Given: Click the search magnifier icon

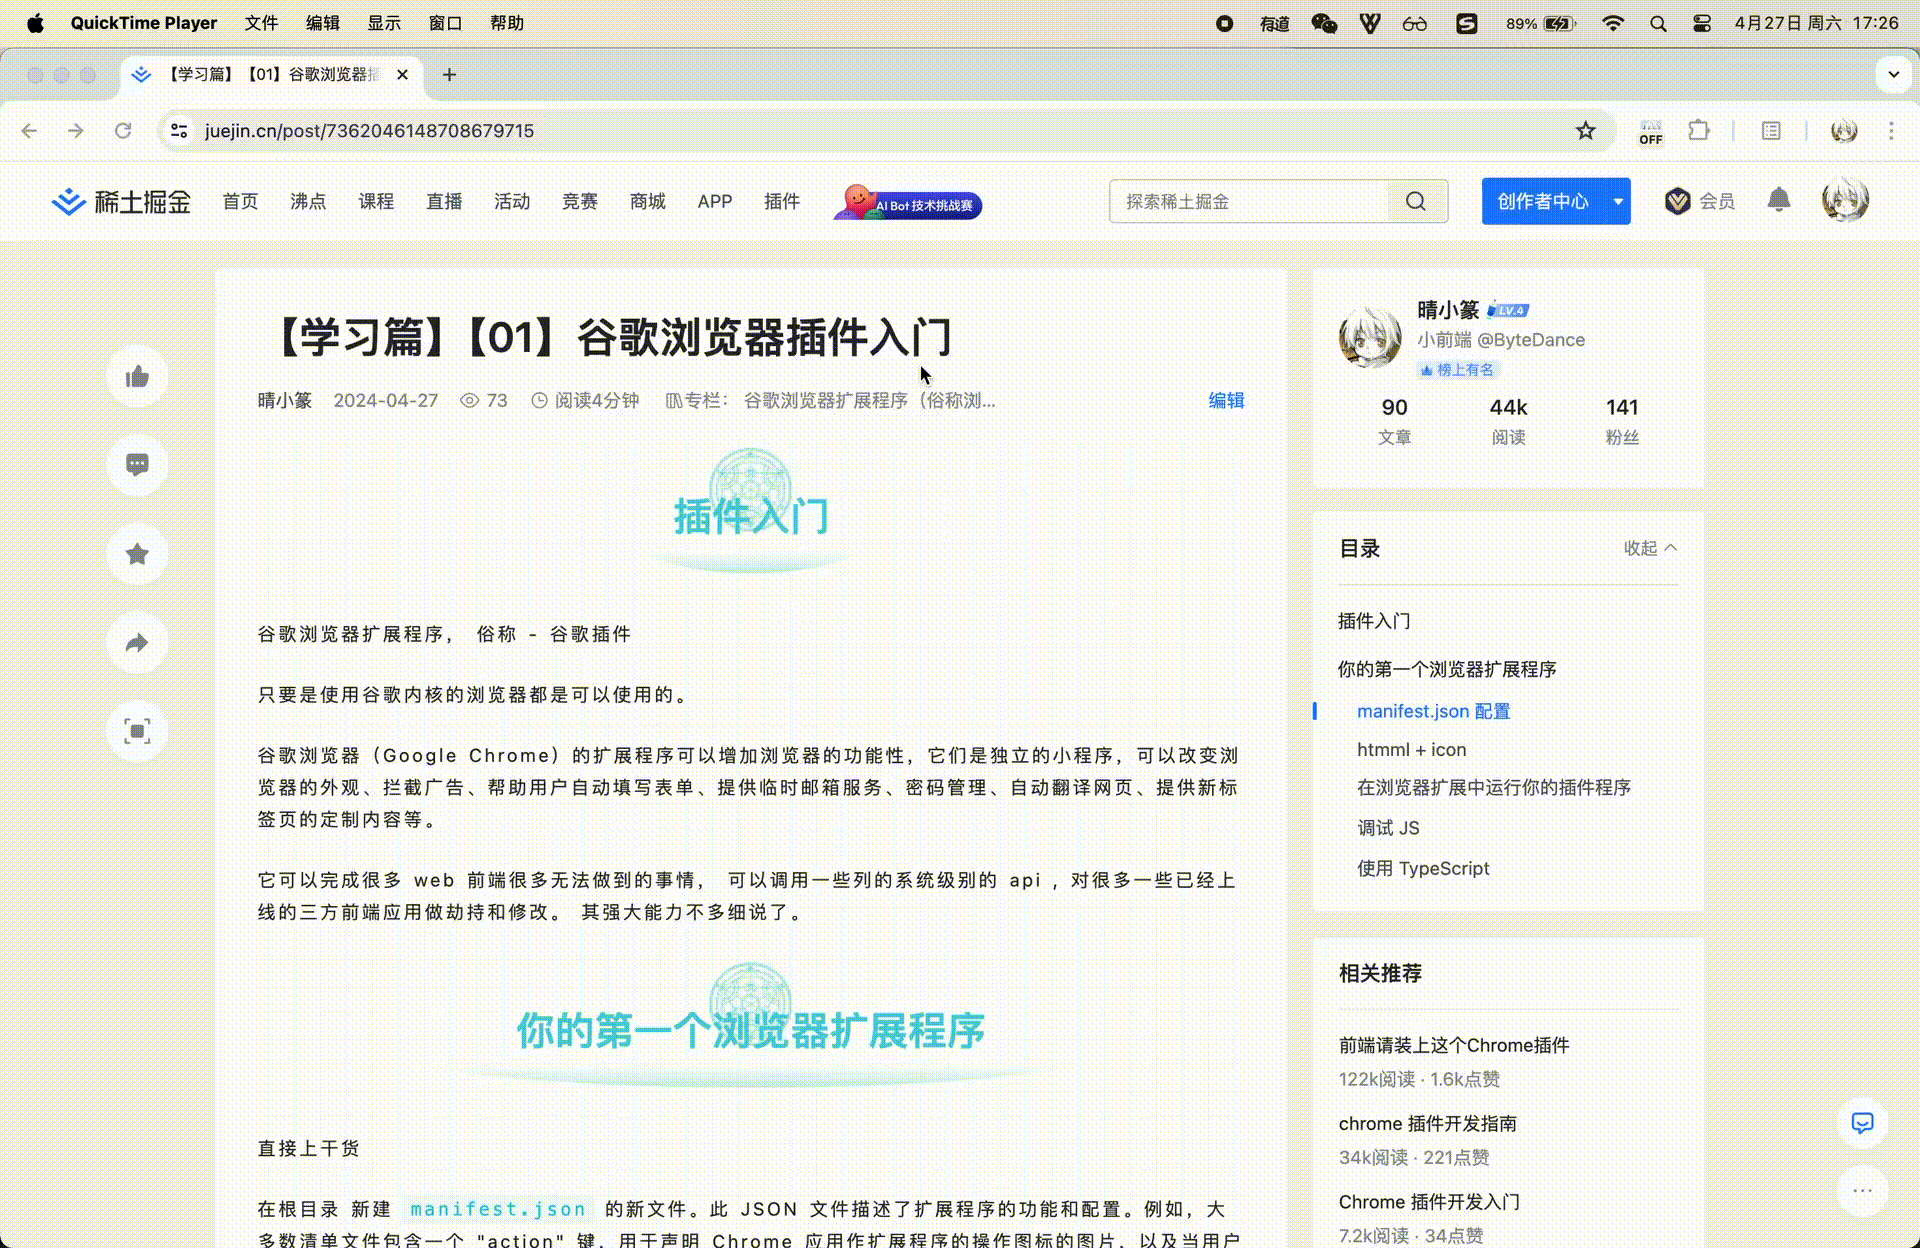Looking at the screenshot, I should click(1415, 201).
